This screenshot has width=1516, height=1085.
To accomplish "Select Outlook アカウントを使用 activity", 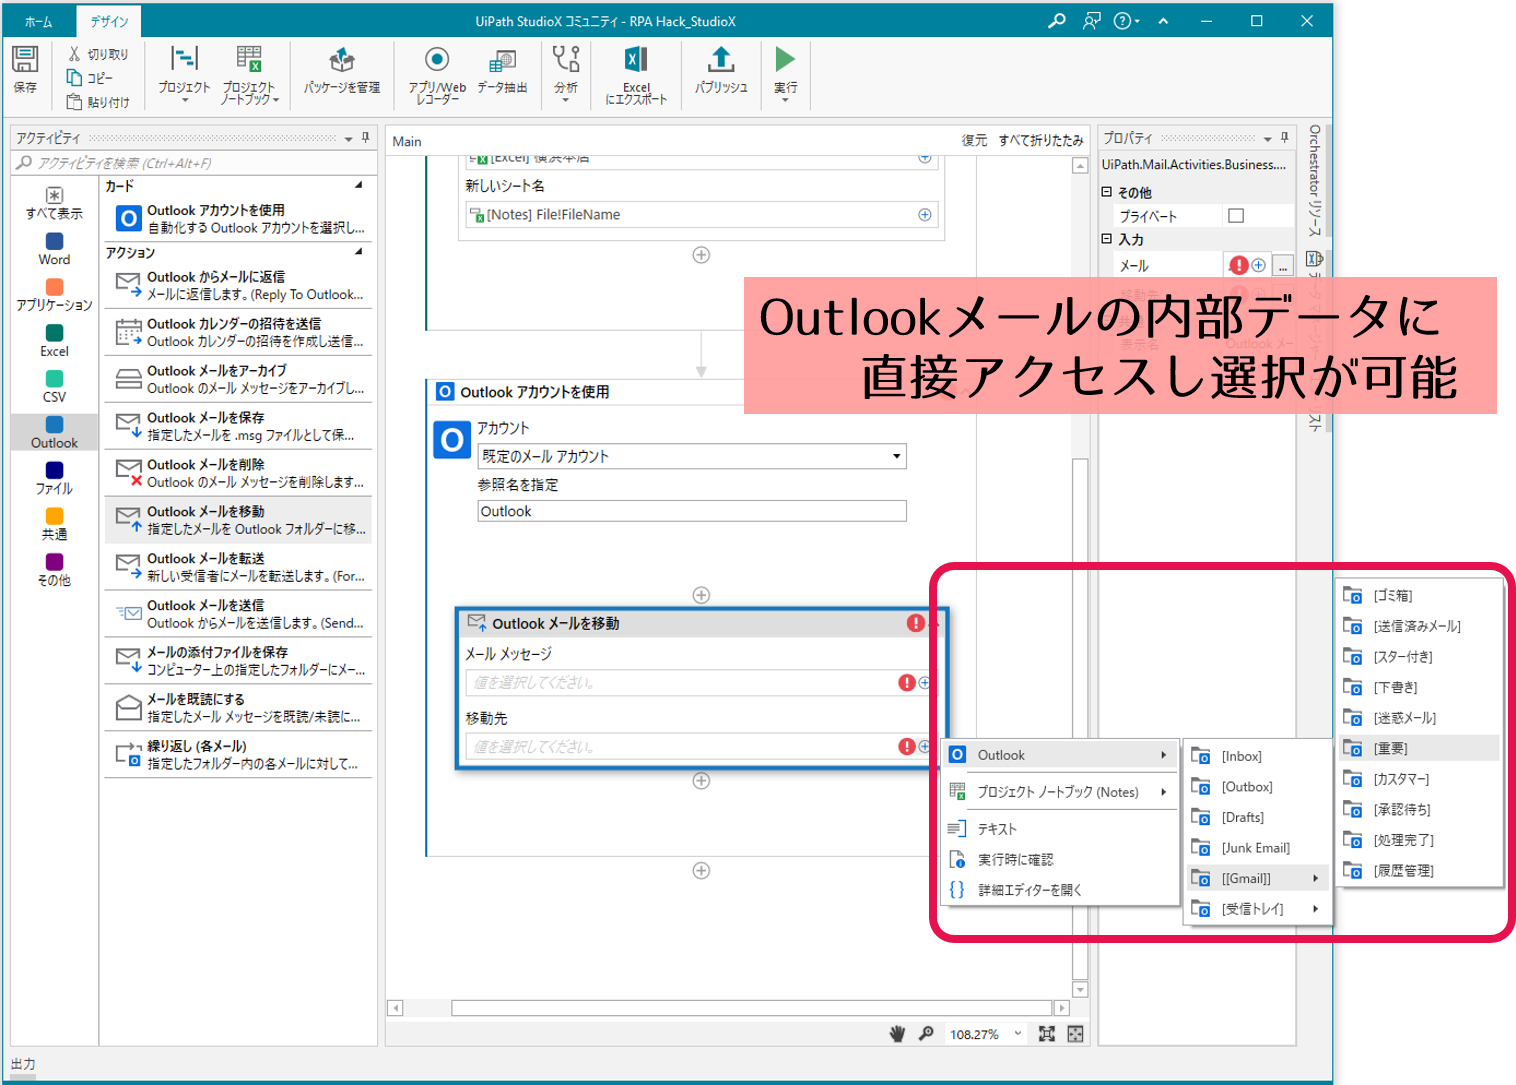I will click(x=238, y=219).
